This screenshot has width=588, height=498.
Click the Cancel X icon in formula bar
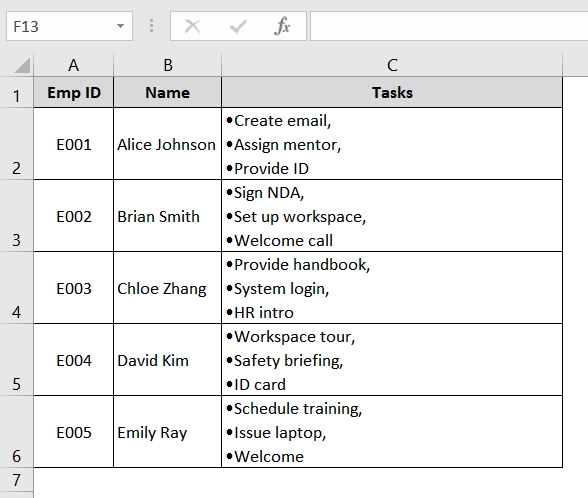[193, 26]
